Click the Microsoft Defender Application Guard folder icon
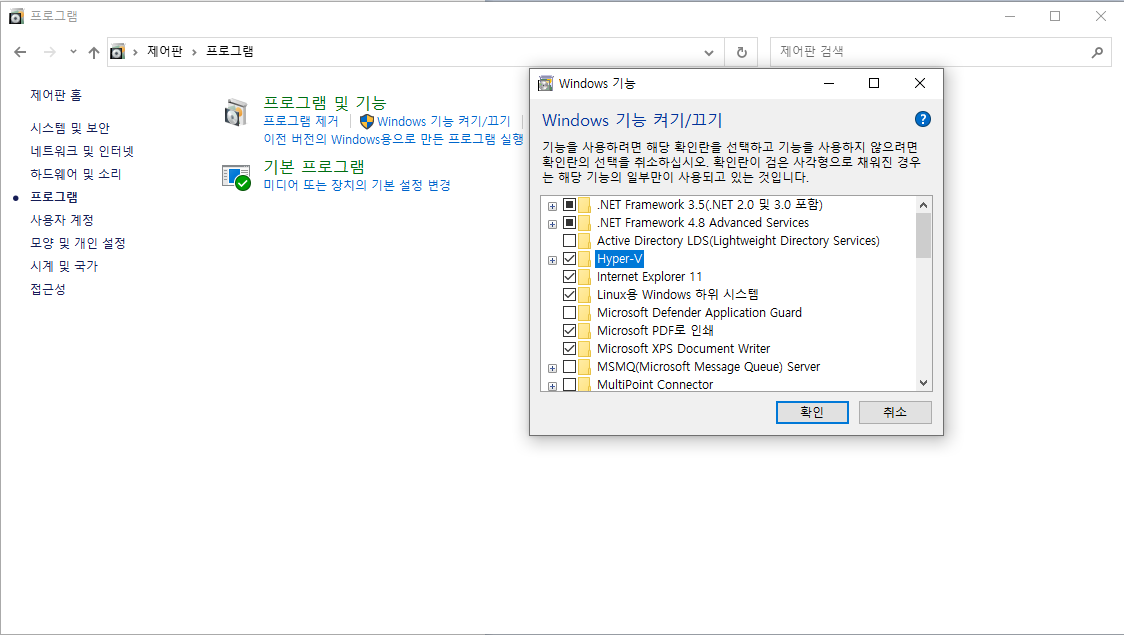Screen dimensions: 1124x635 pyautogui.click(x=585, y=312)
